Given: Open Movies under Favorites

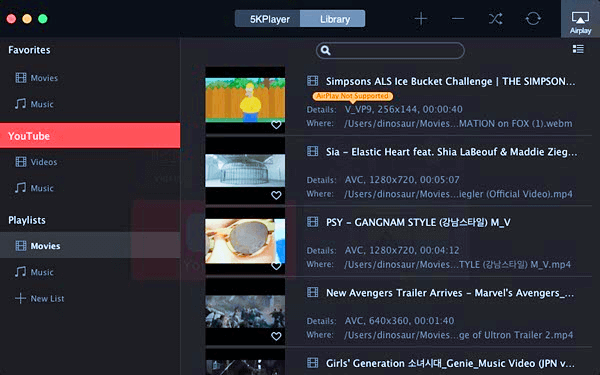Looking at the screenshot, I should pyautogui.click(x=37, y=78).
